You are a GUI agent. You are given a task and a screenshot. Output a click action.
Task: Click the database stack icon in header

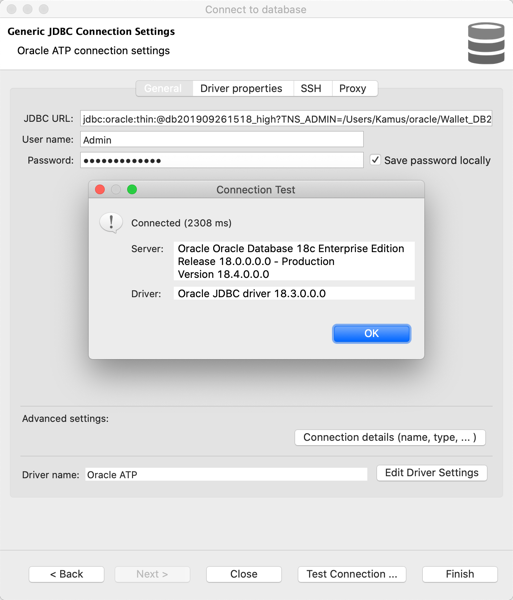[x=486, y=43]
